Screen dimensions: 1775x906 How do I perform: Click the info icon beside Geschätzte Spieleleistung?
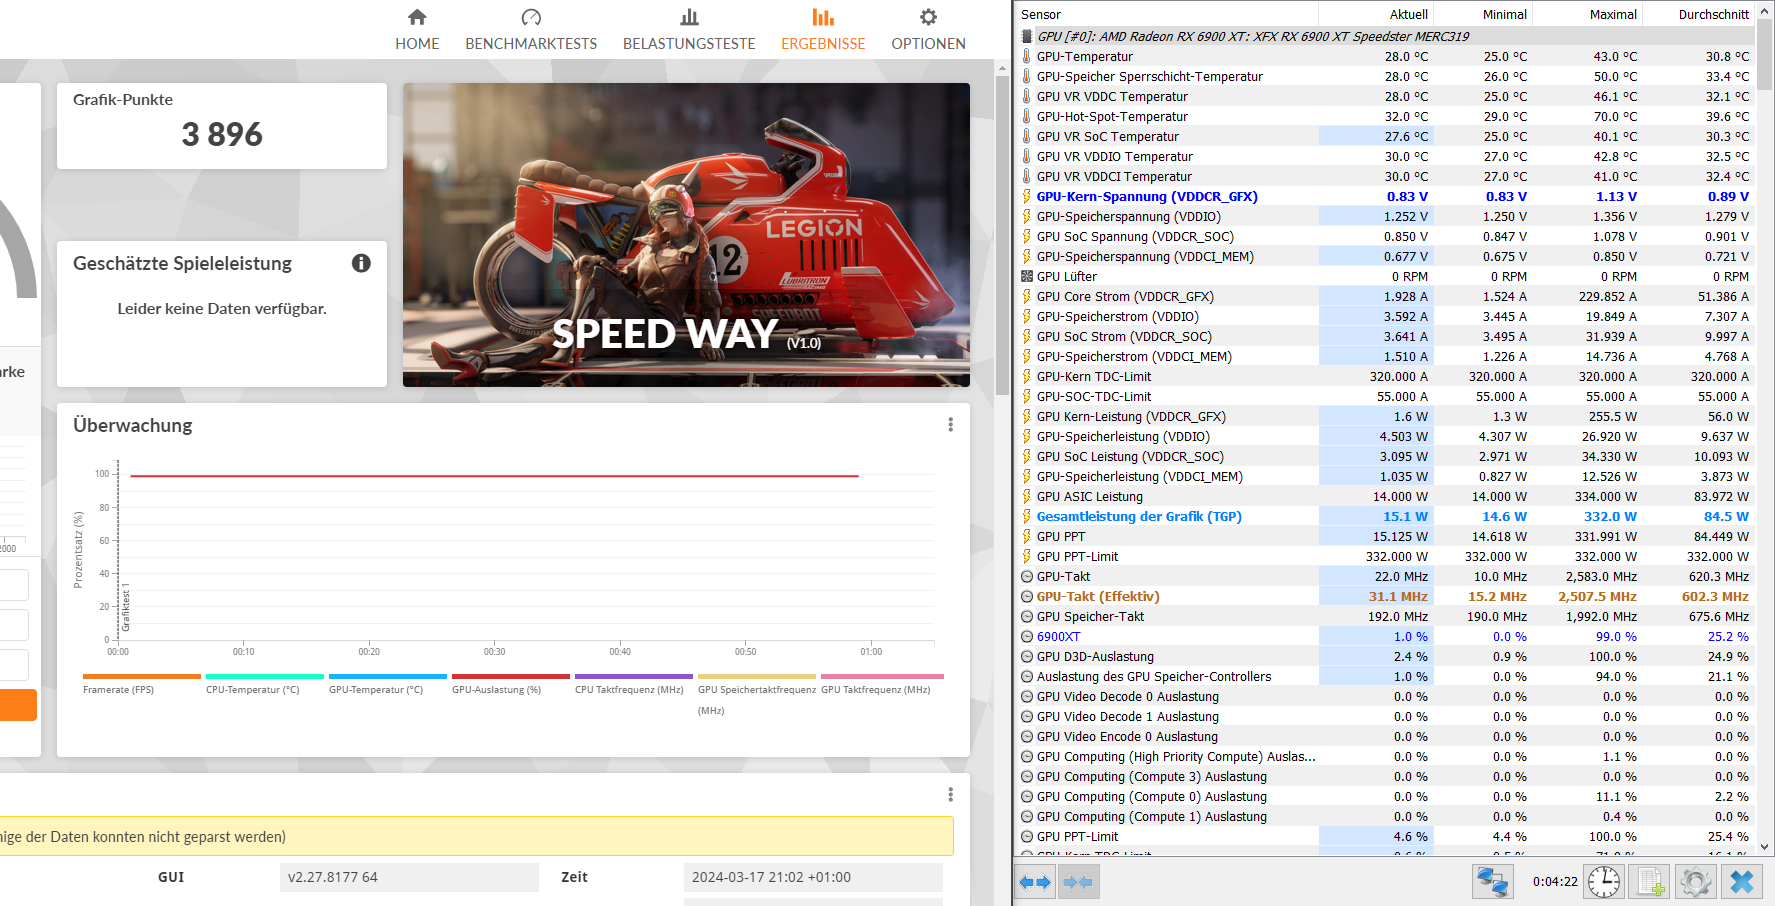click(x=361, y=263)
